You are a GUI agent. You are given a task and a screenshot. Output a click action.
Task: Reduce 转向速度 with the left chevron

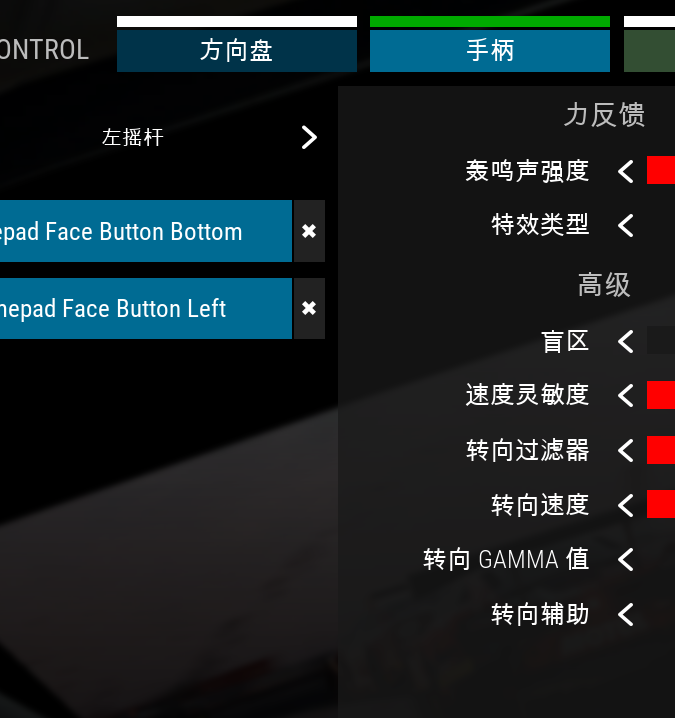point(626,506)
